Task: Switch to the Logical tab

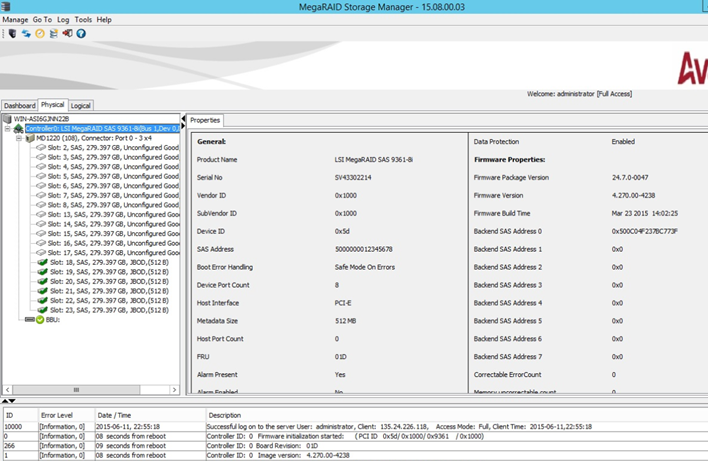Action: pos(80,106)
